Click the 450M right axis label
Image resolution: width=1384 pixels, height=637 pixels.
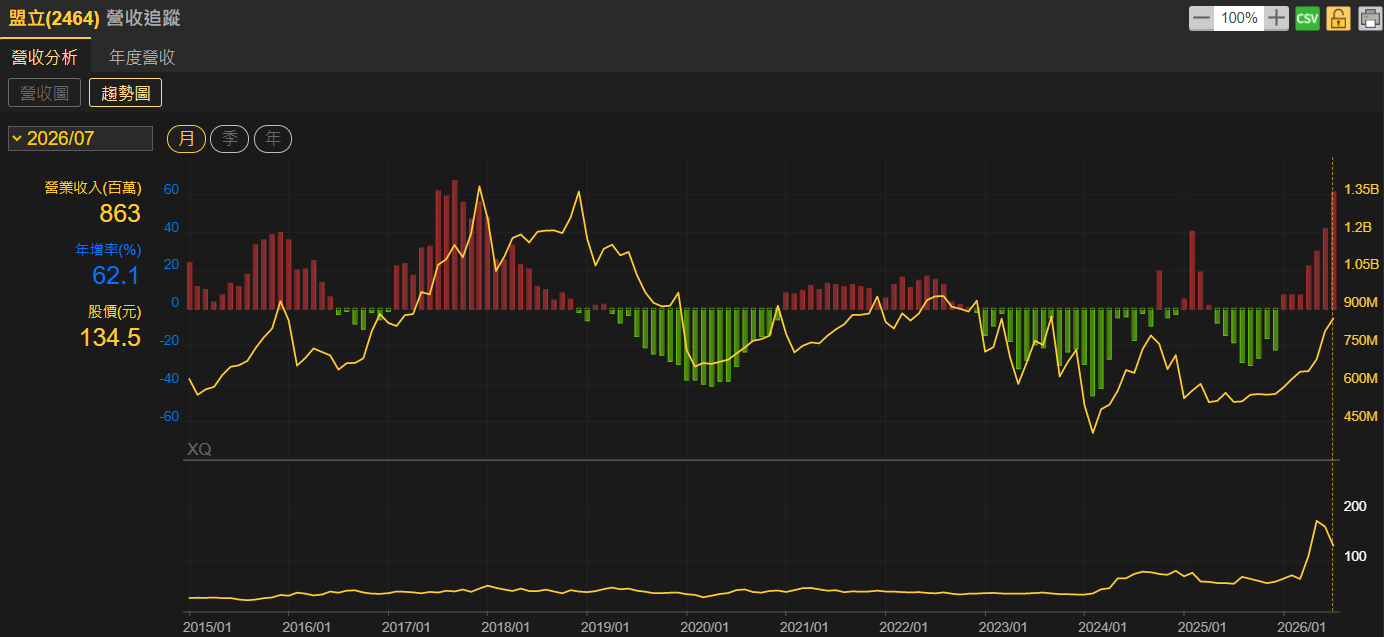pos(1361,416)
